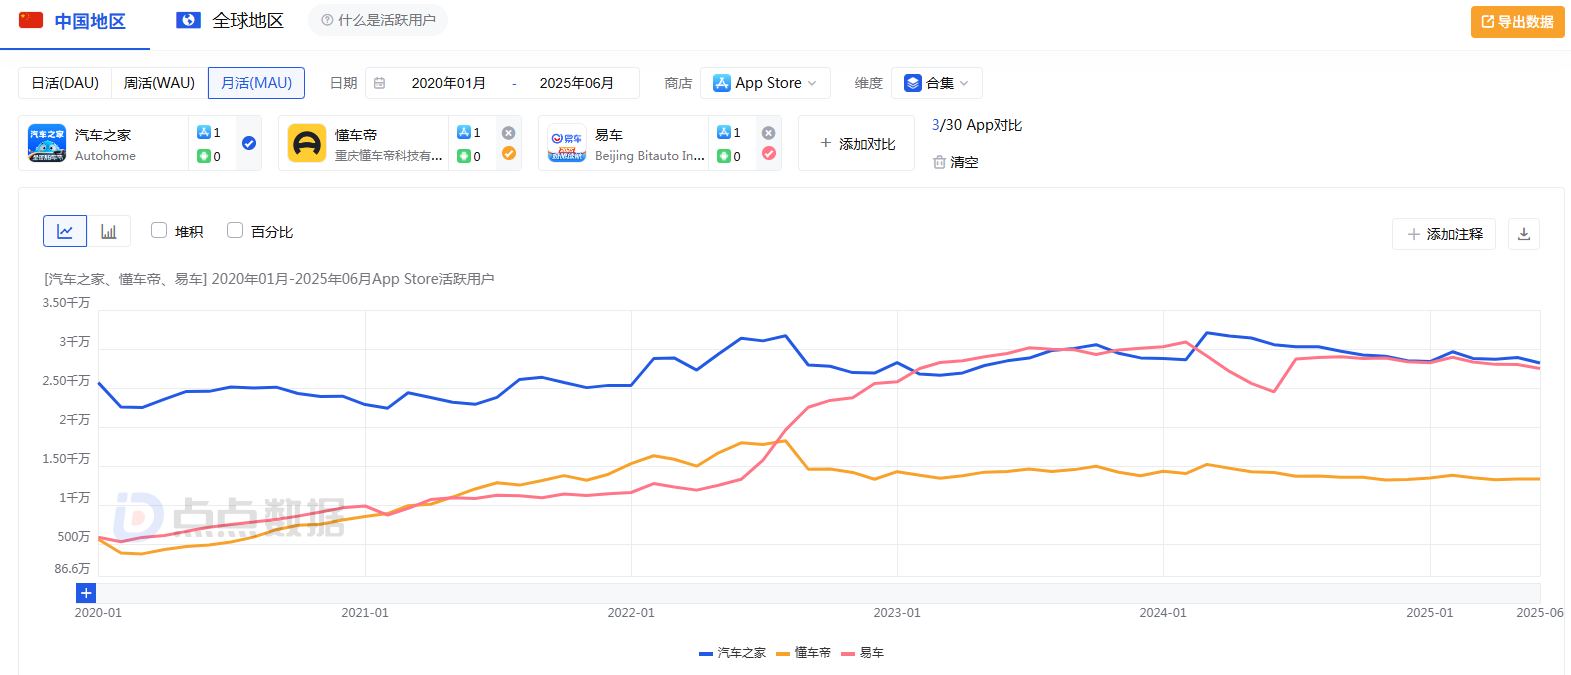Click the 易车 app icon
The image size is (1571, 675).
[x=567, y=143]
